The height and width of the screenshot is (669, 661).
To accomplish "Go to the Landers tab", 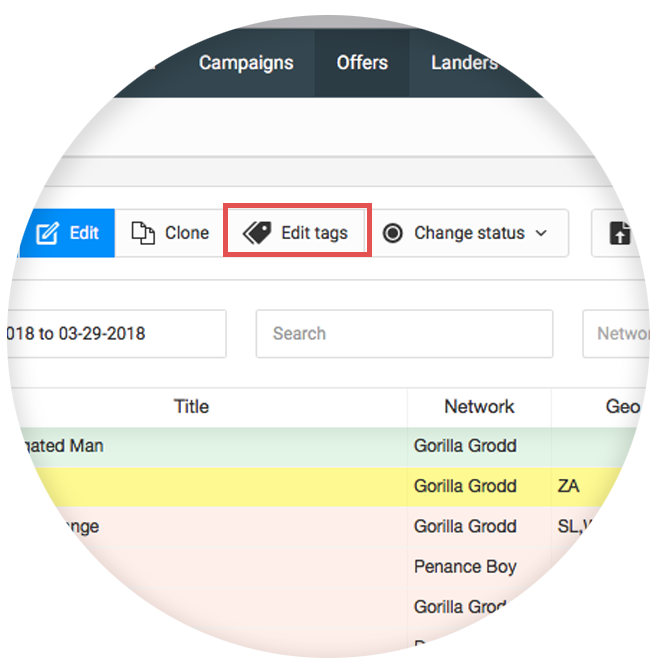I will (x=464, y=63).
